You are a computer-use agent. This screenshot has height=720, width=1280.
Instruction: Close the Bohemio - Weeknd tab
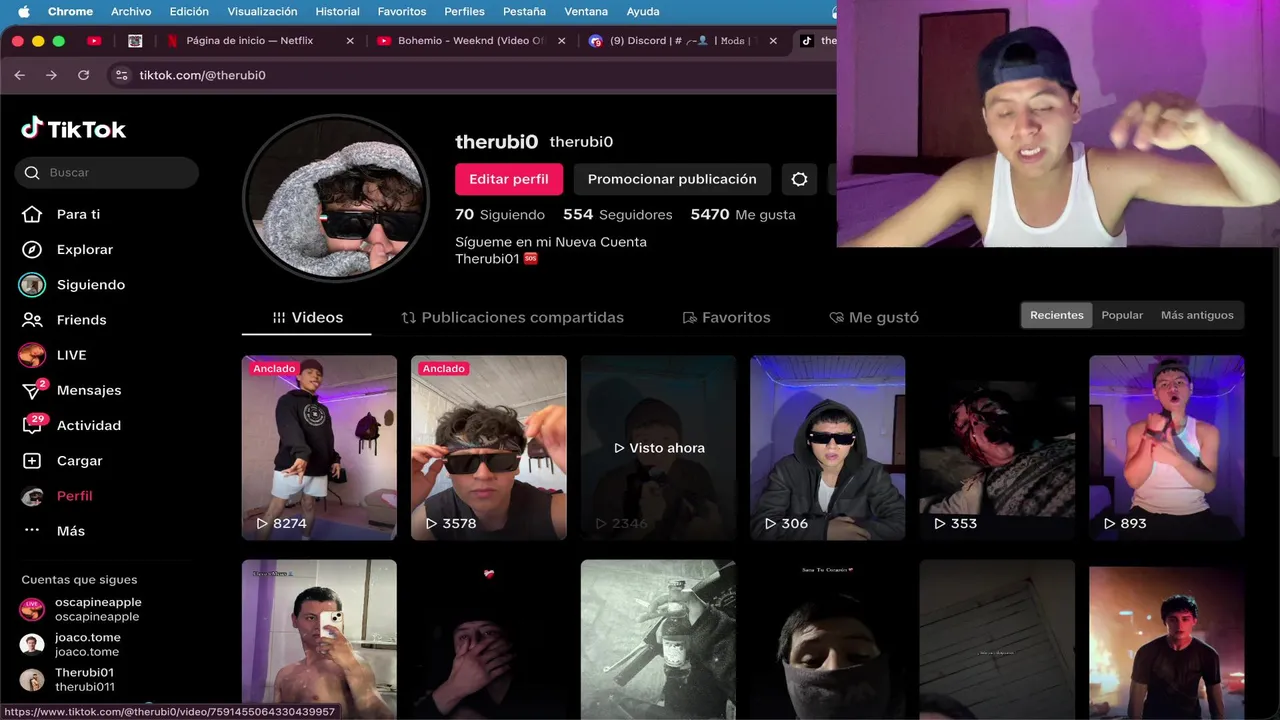561,41
